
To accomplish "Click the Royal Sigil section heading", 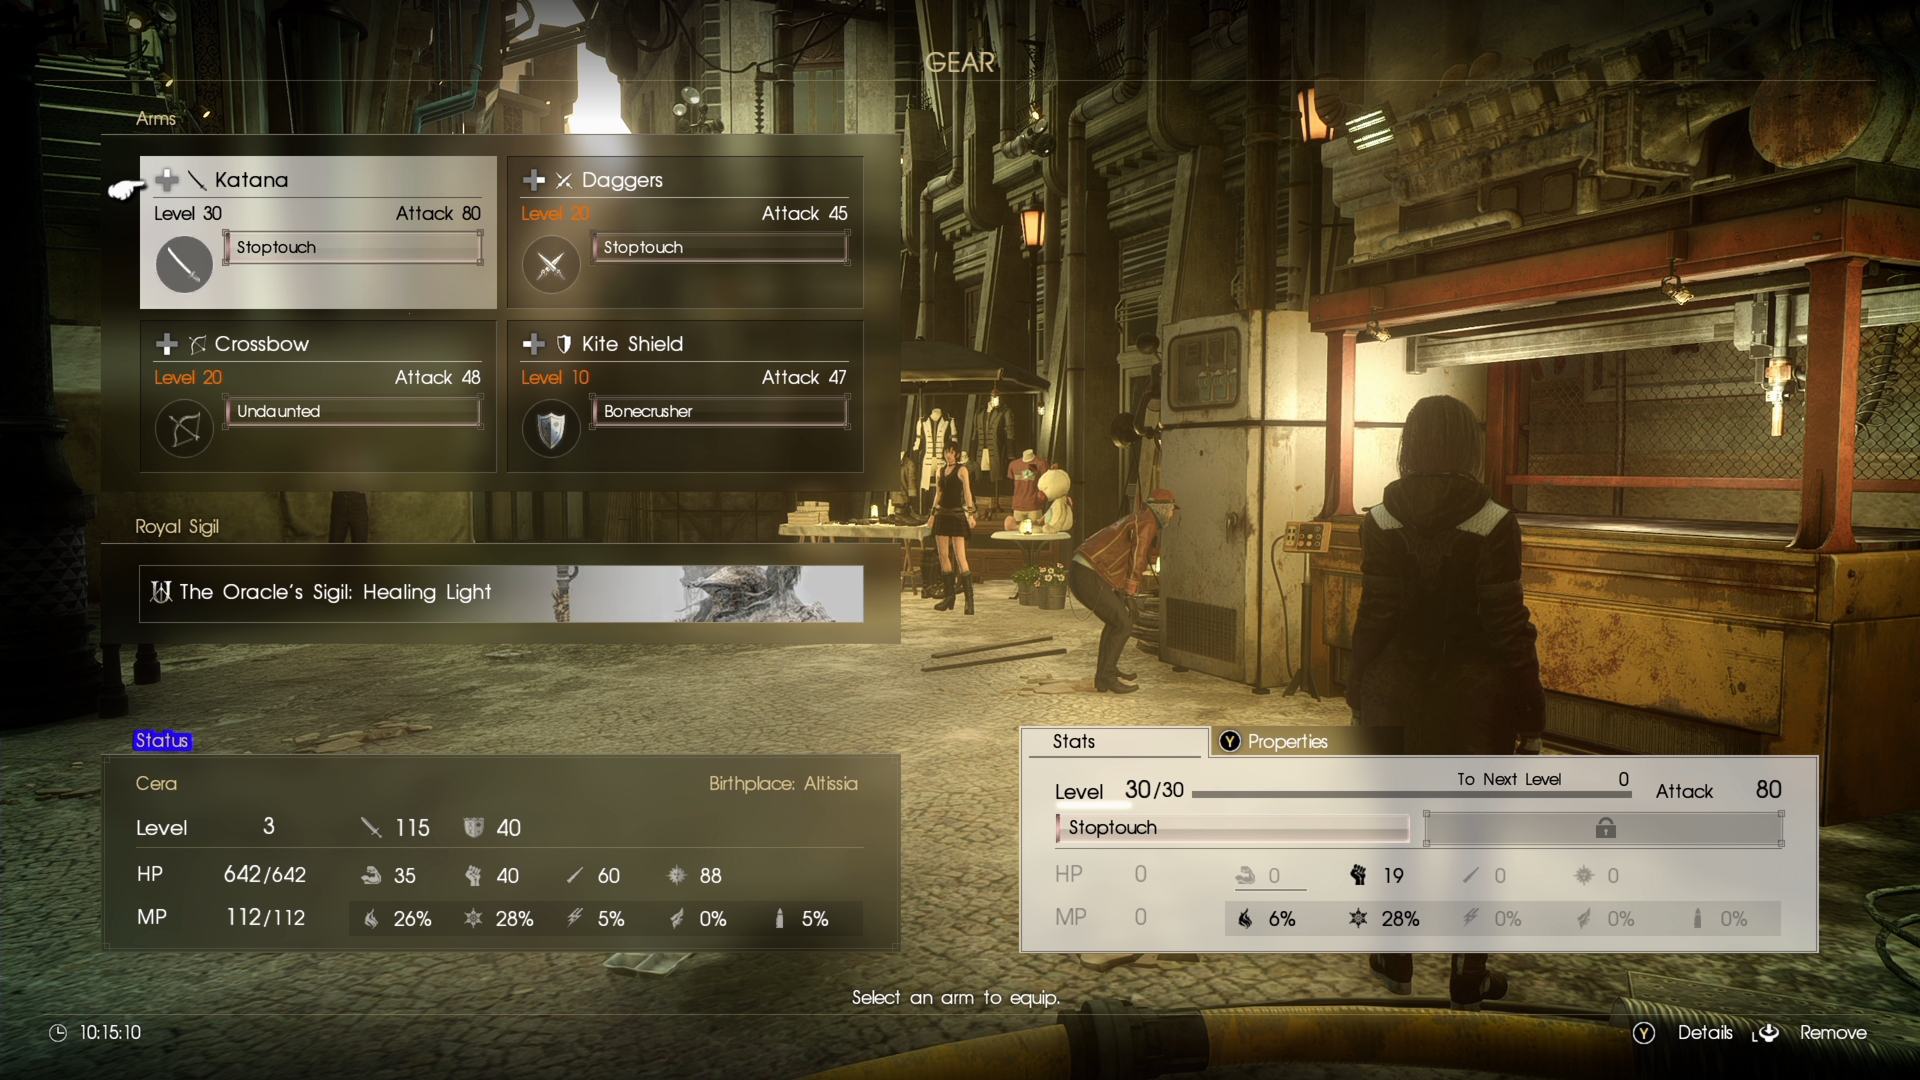I will coord(177,527).
